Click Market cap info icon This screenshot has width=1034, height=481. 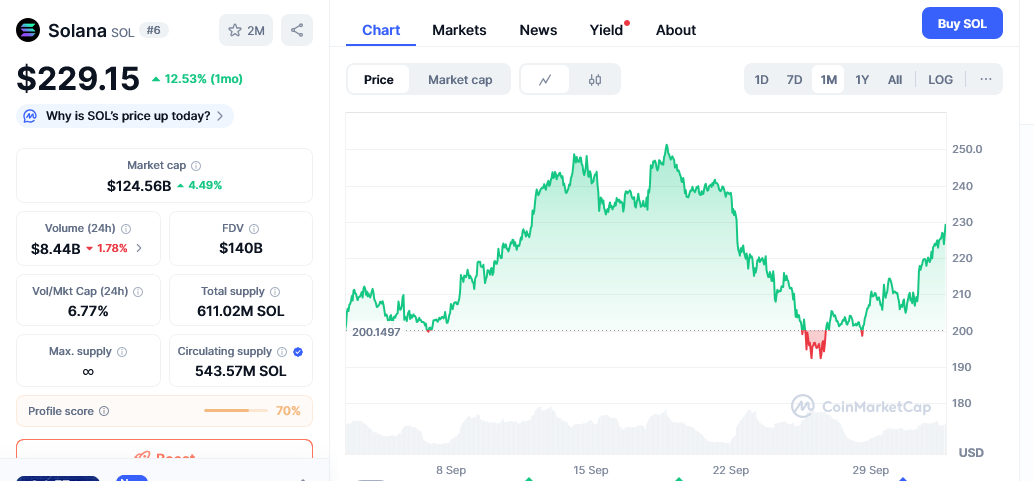pos(196,165)
